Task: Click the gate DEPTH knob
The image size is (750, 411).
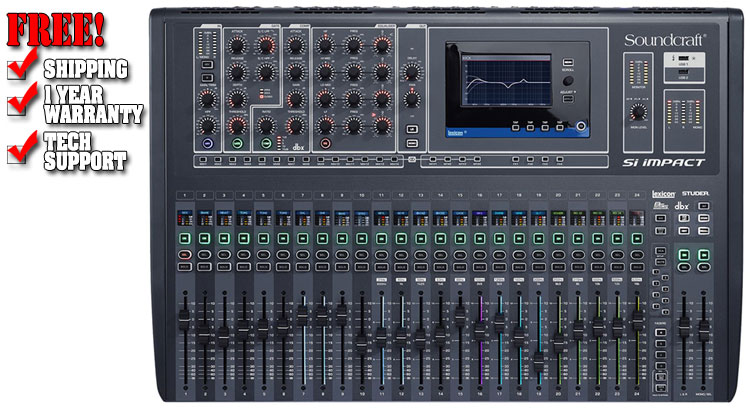Action: [237, 100]
